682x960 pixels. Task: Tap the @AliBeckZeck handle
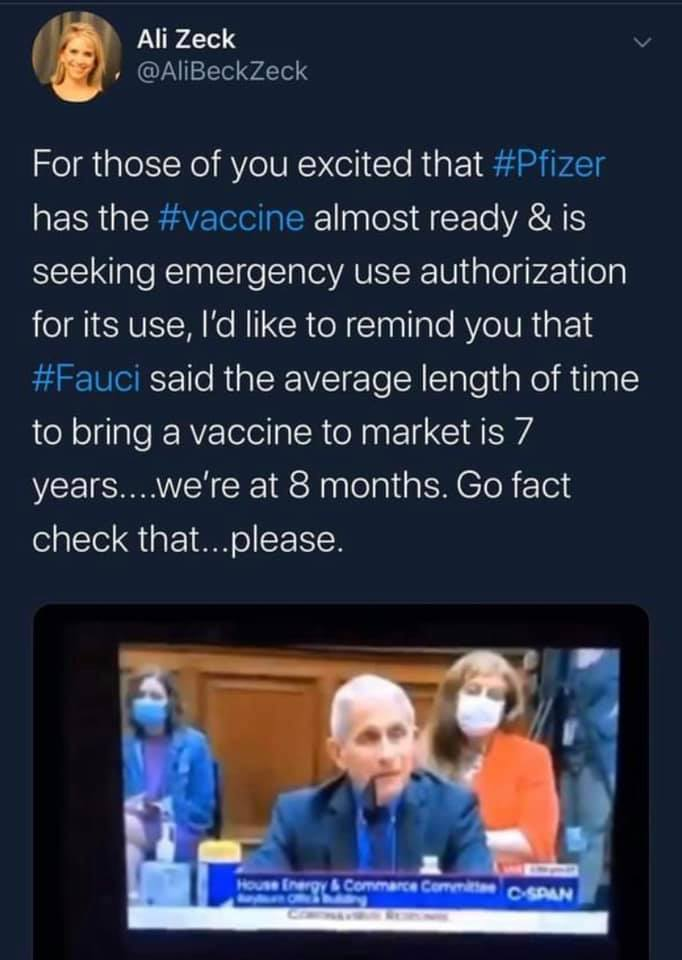click(x=222, y=72)
